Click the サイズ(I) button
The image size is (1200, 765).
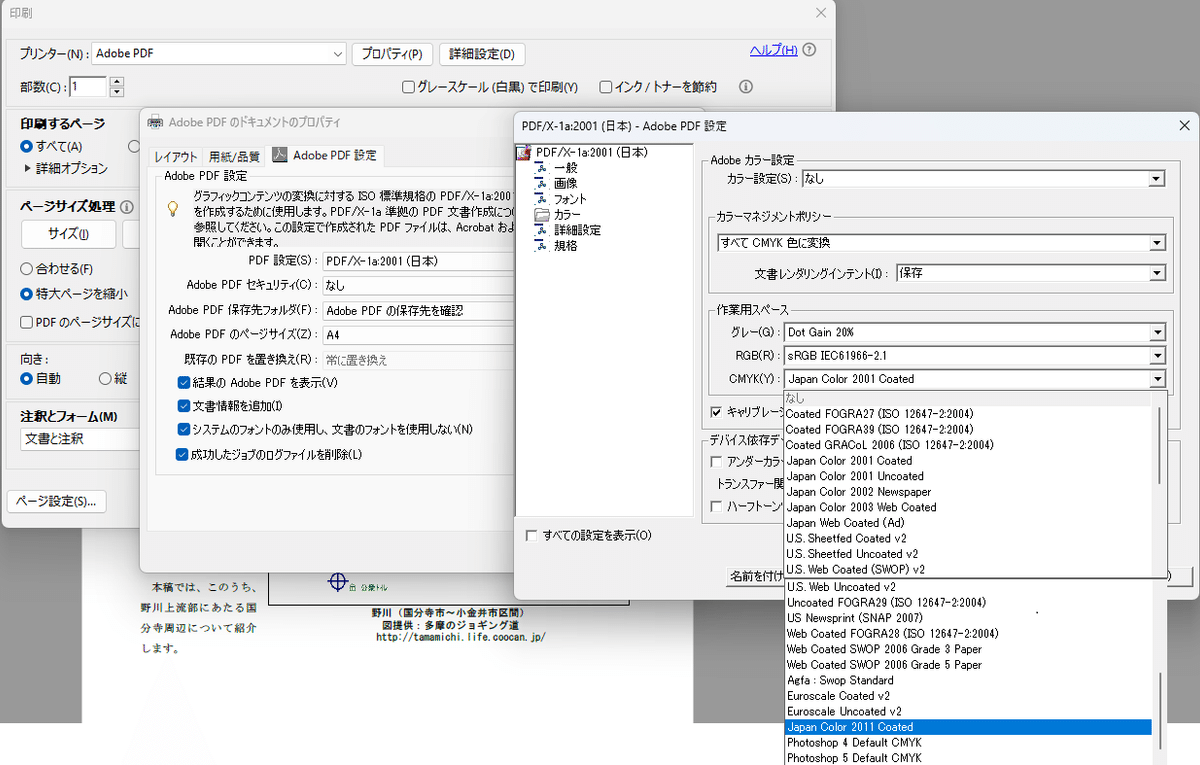tap(68, 234)
